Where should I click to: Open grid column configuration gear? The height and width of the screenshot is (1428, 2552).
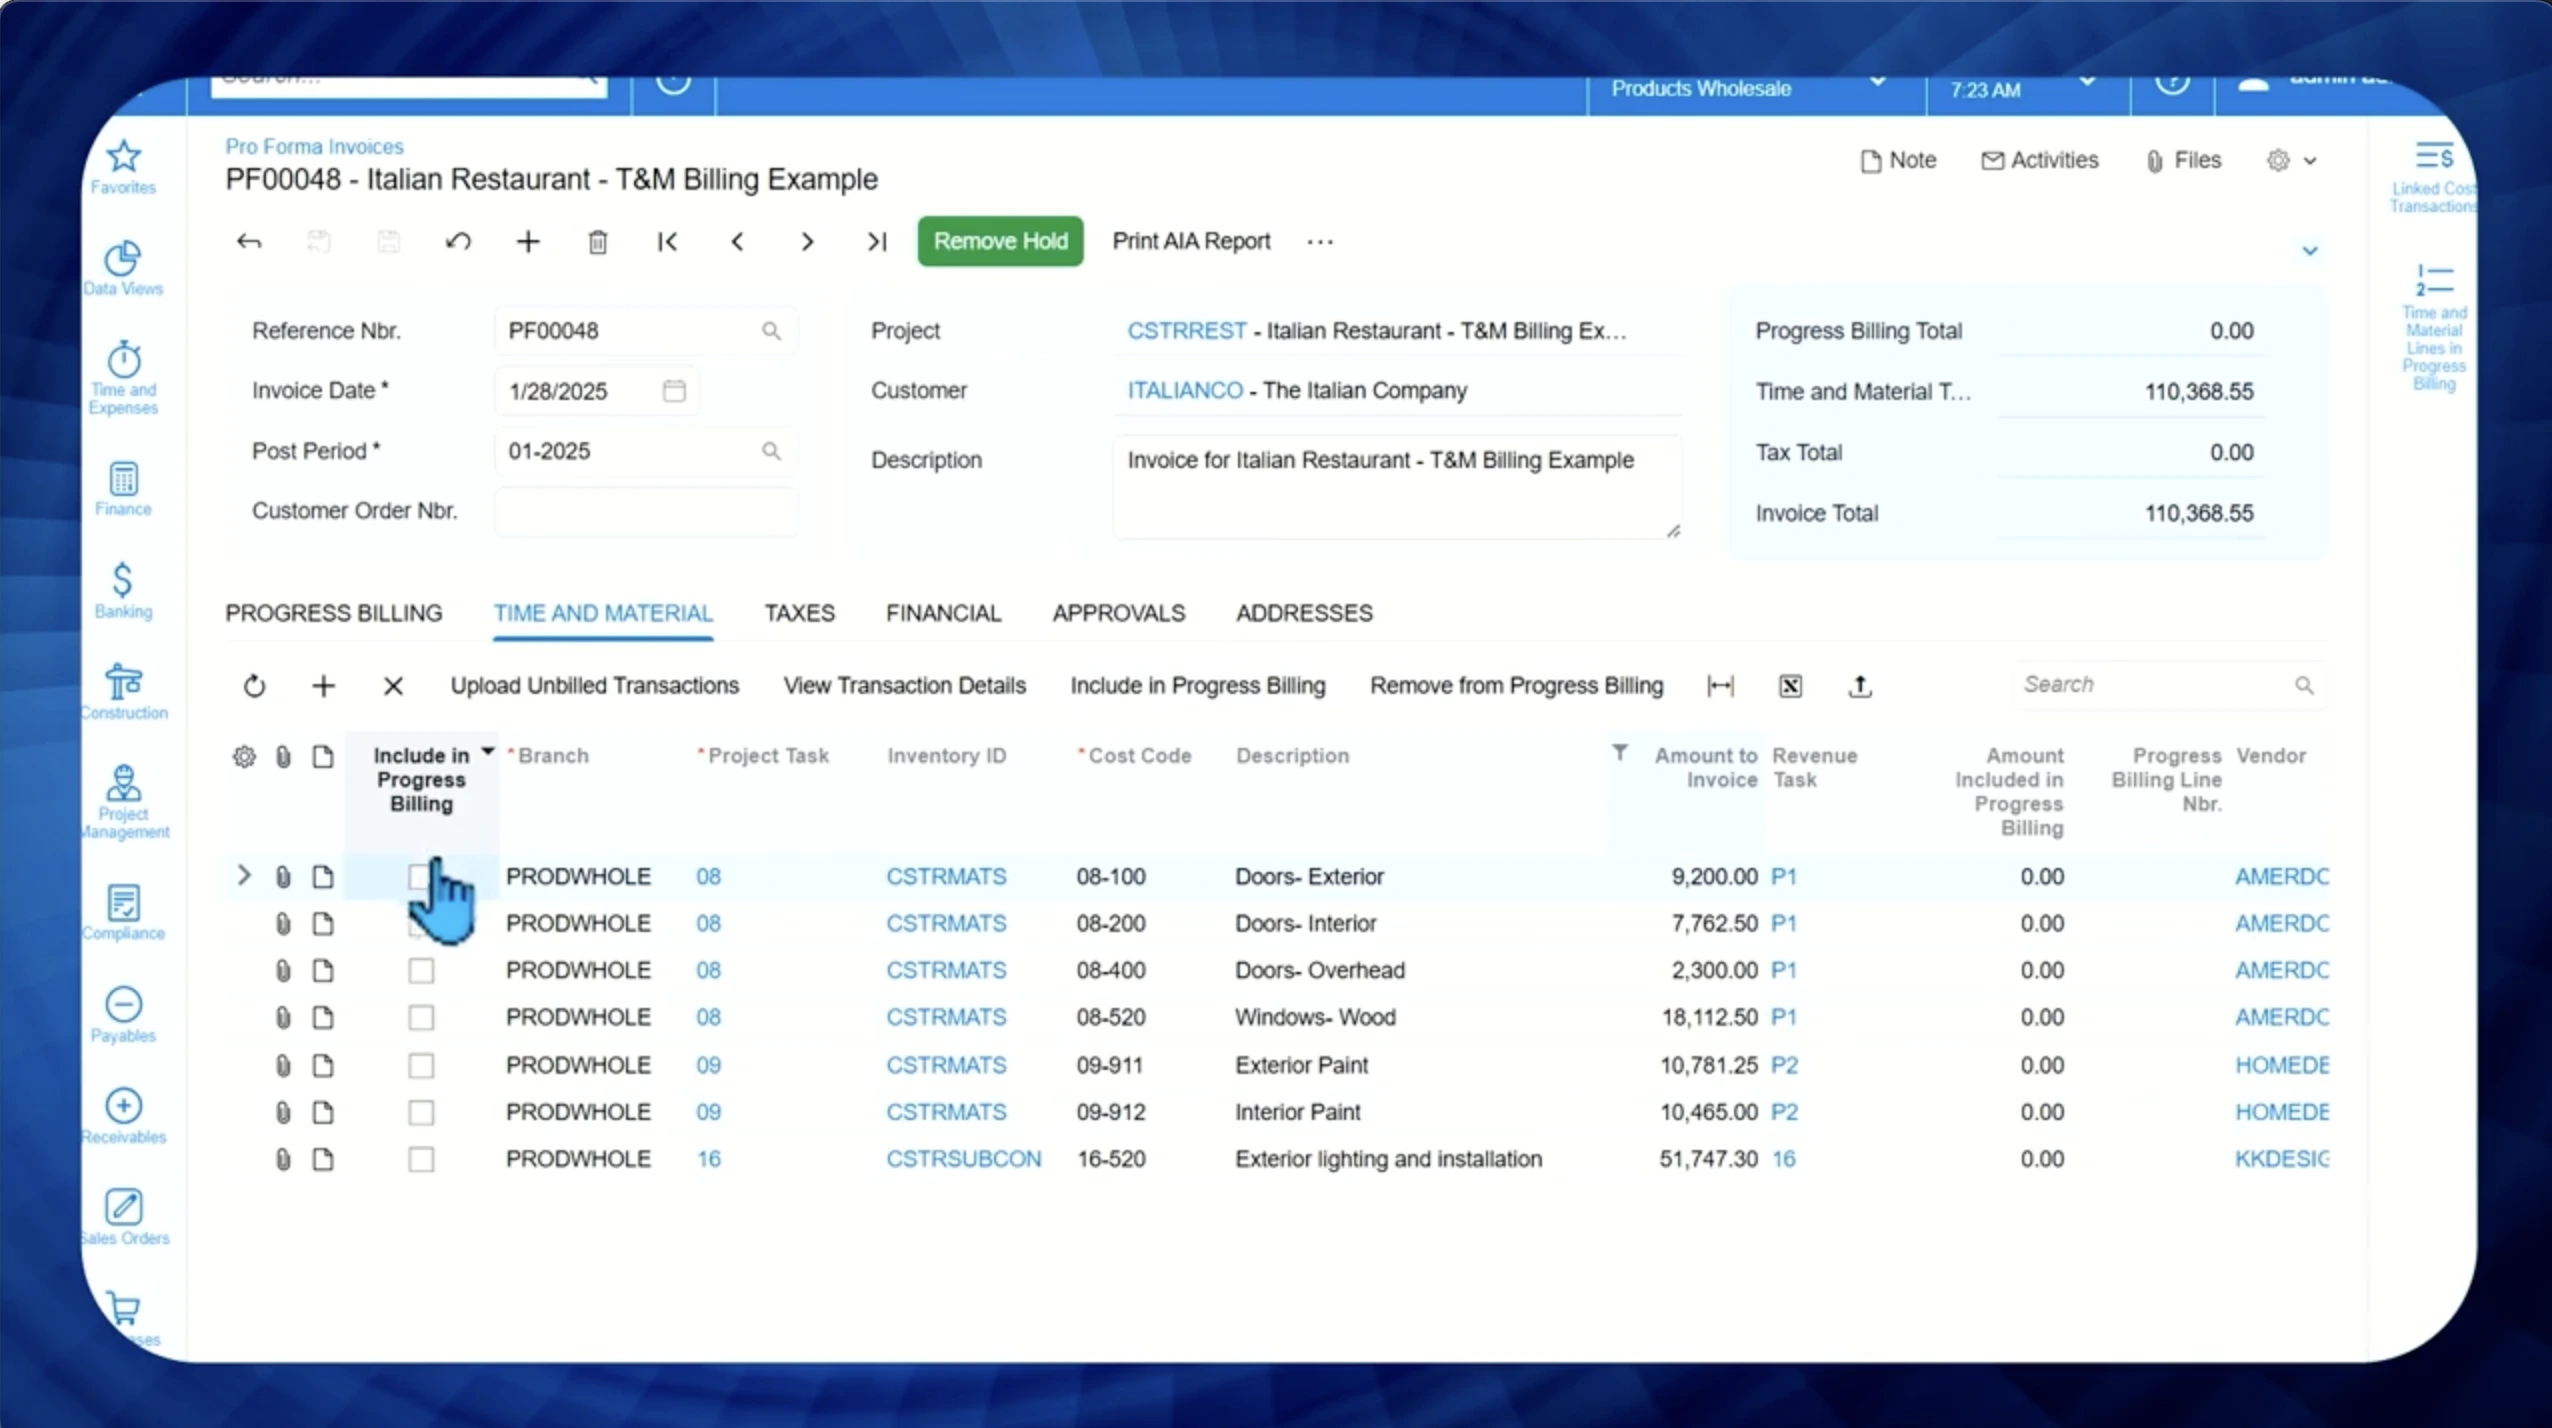tap(244, 756)
